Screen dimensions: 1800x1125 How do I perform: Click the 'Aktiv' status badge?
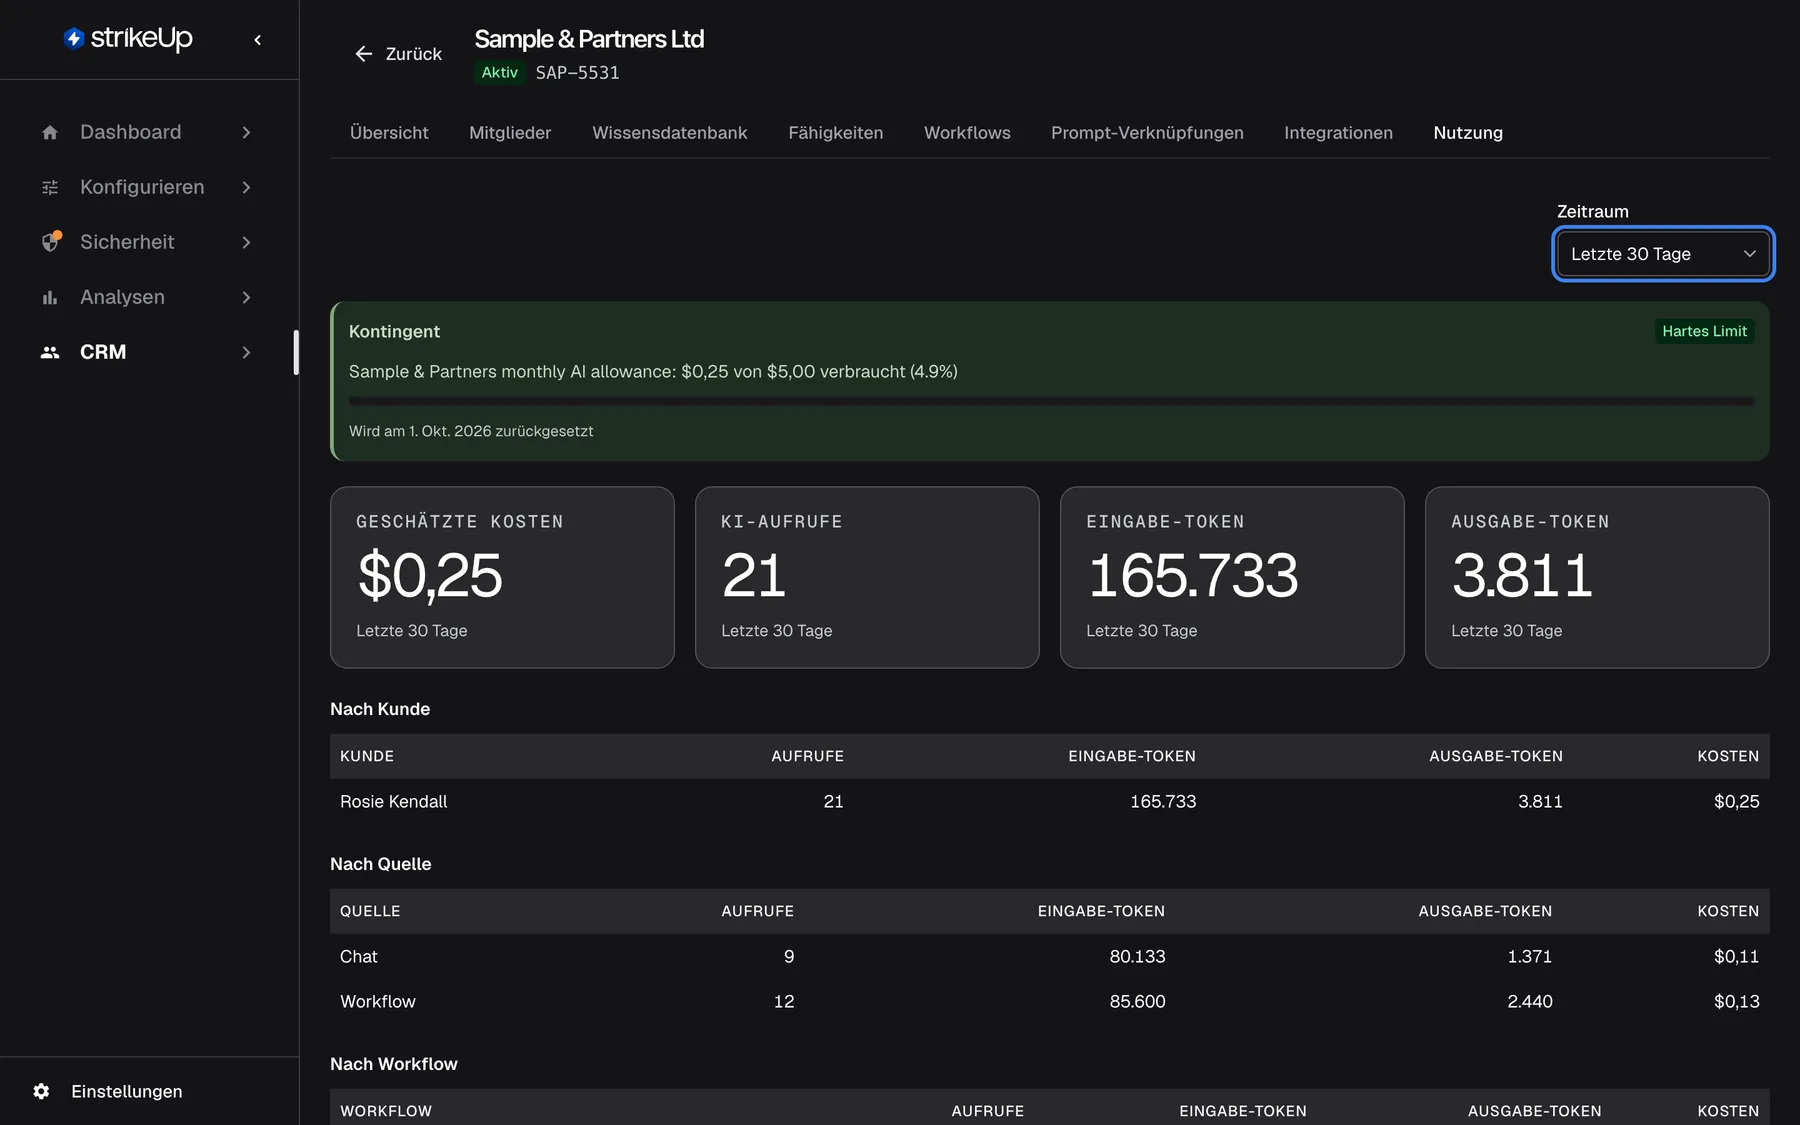[x=499, y=72]
